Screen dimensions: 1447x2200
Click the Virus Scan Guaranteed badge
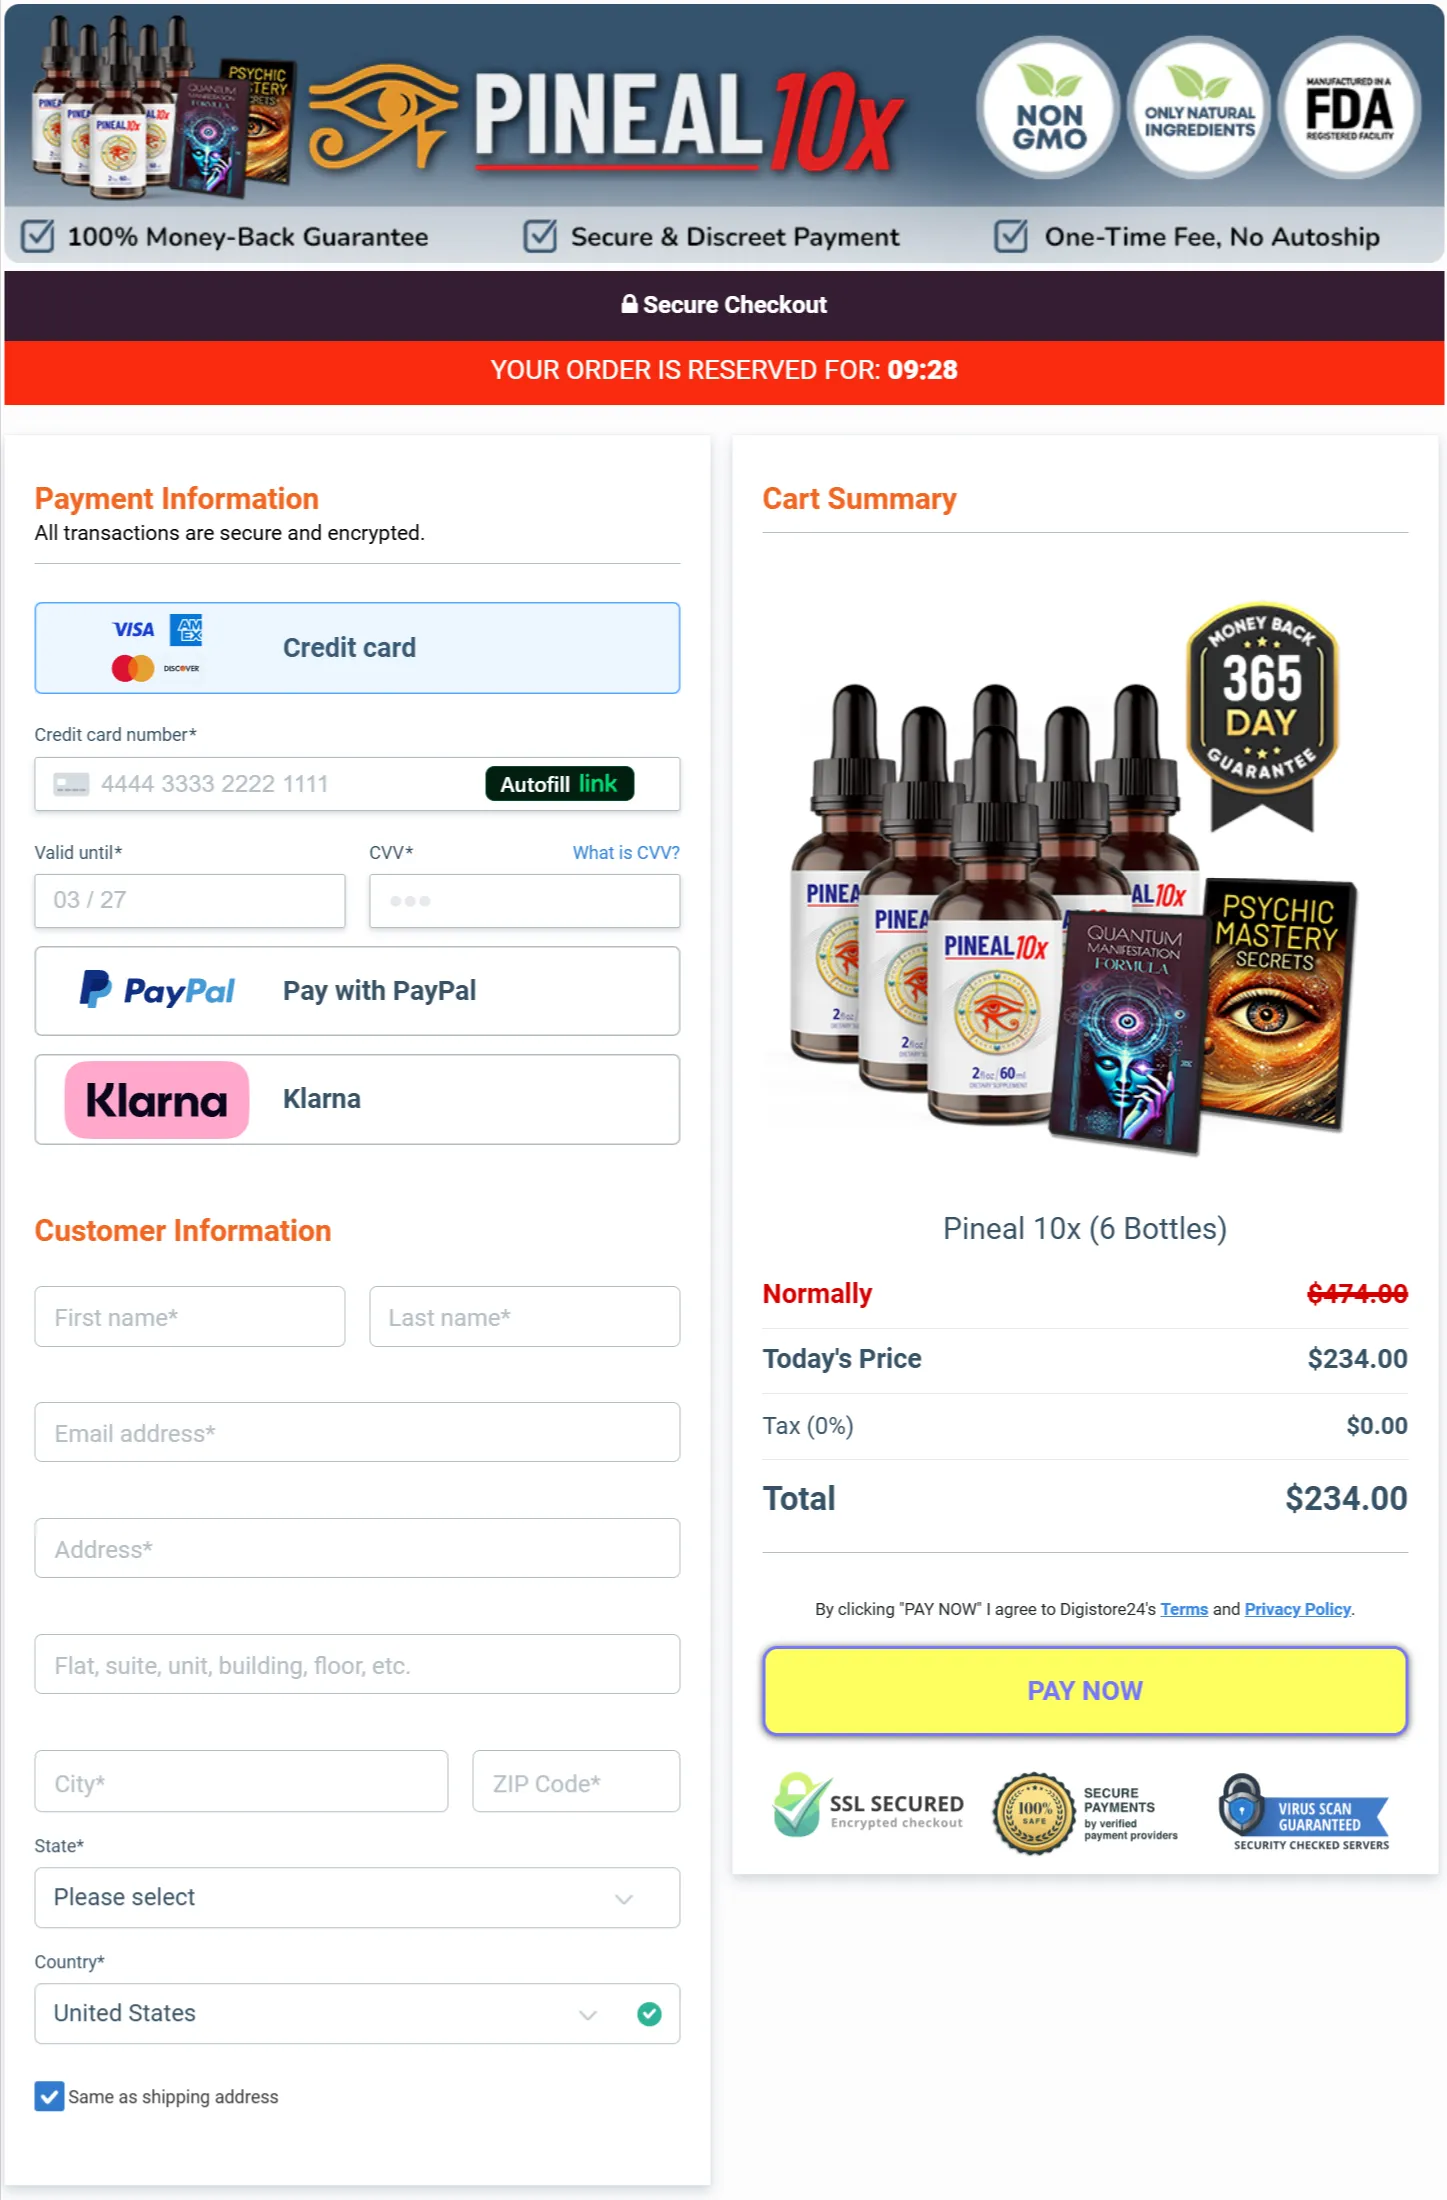tap(1305, 1812)
